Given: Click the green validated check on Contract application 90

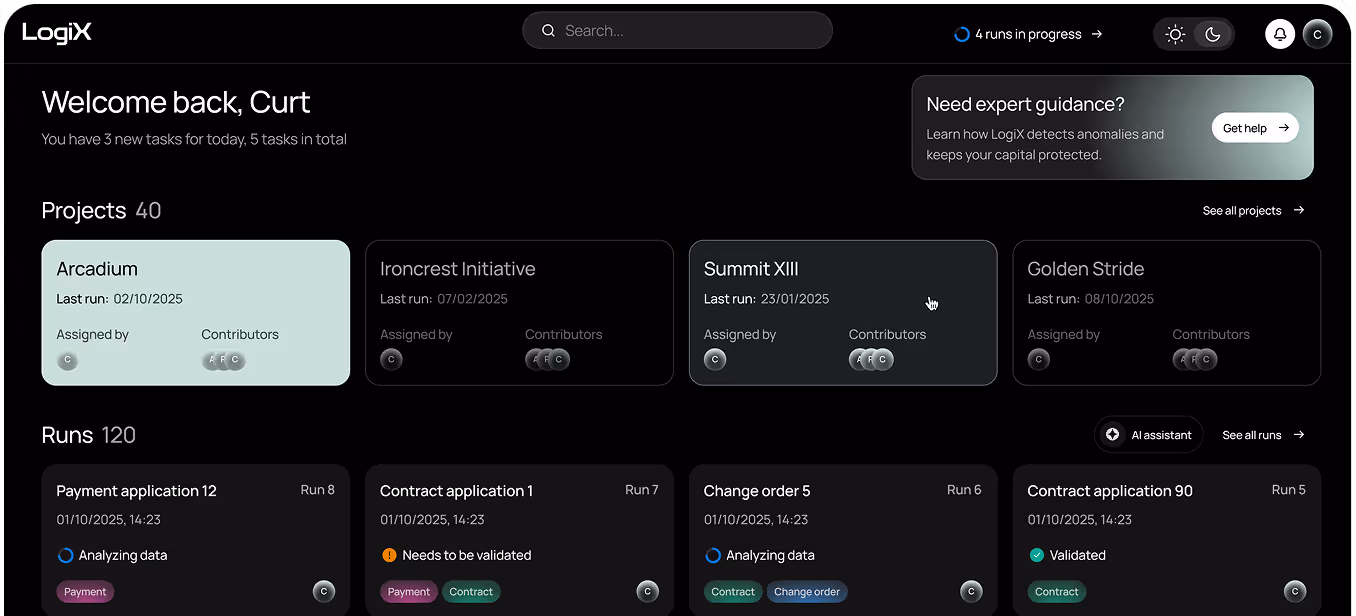Looking at the screenshot, I should pyautogui.click(x=1037, y=554).
